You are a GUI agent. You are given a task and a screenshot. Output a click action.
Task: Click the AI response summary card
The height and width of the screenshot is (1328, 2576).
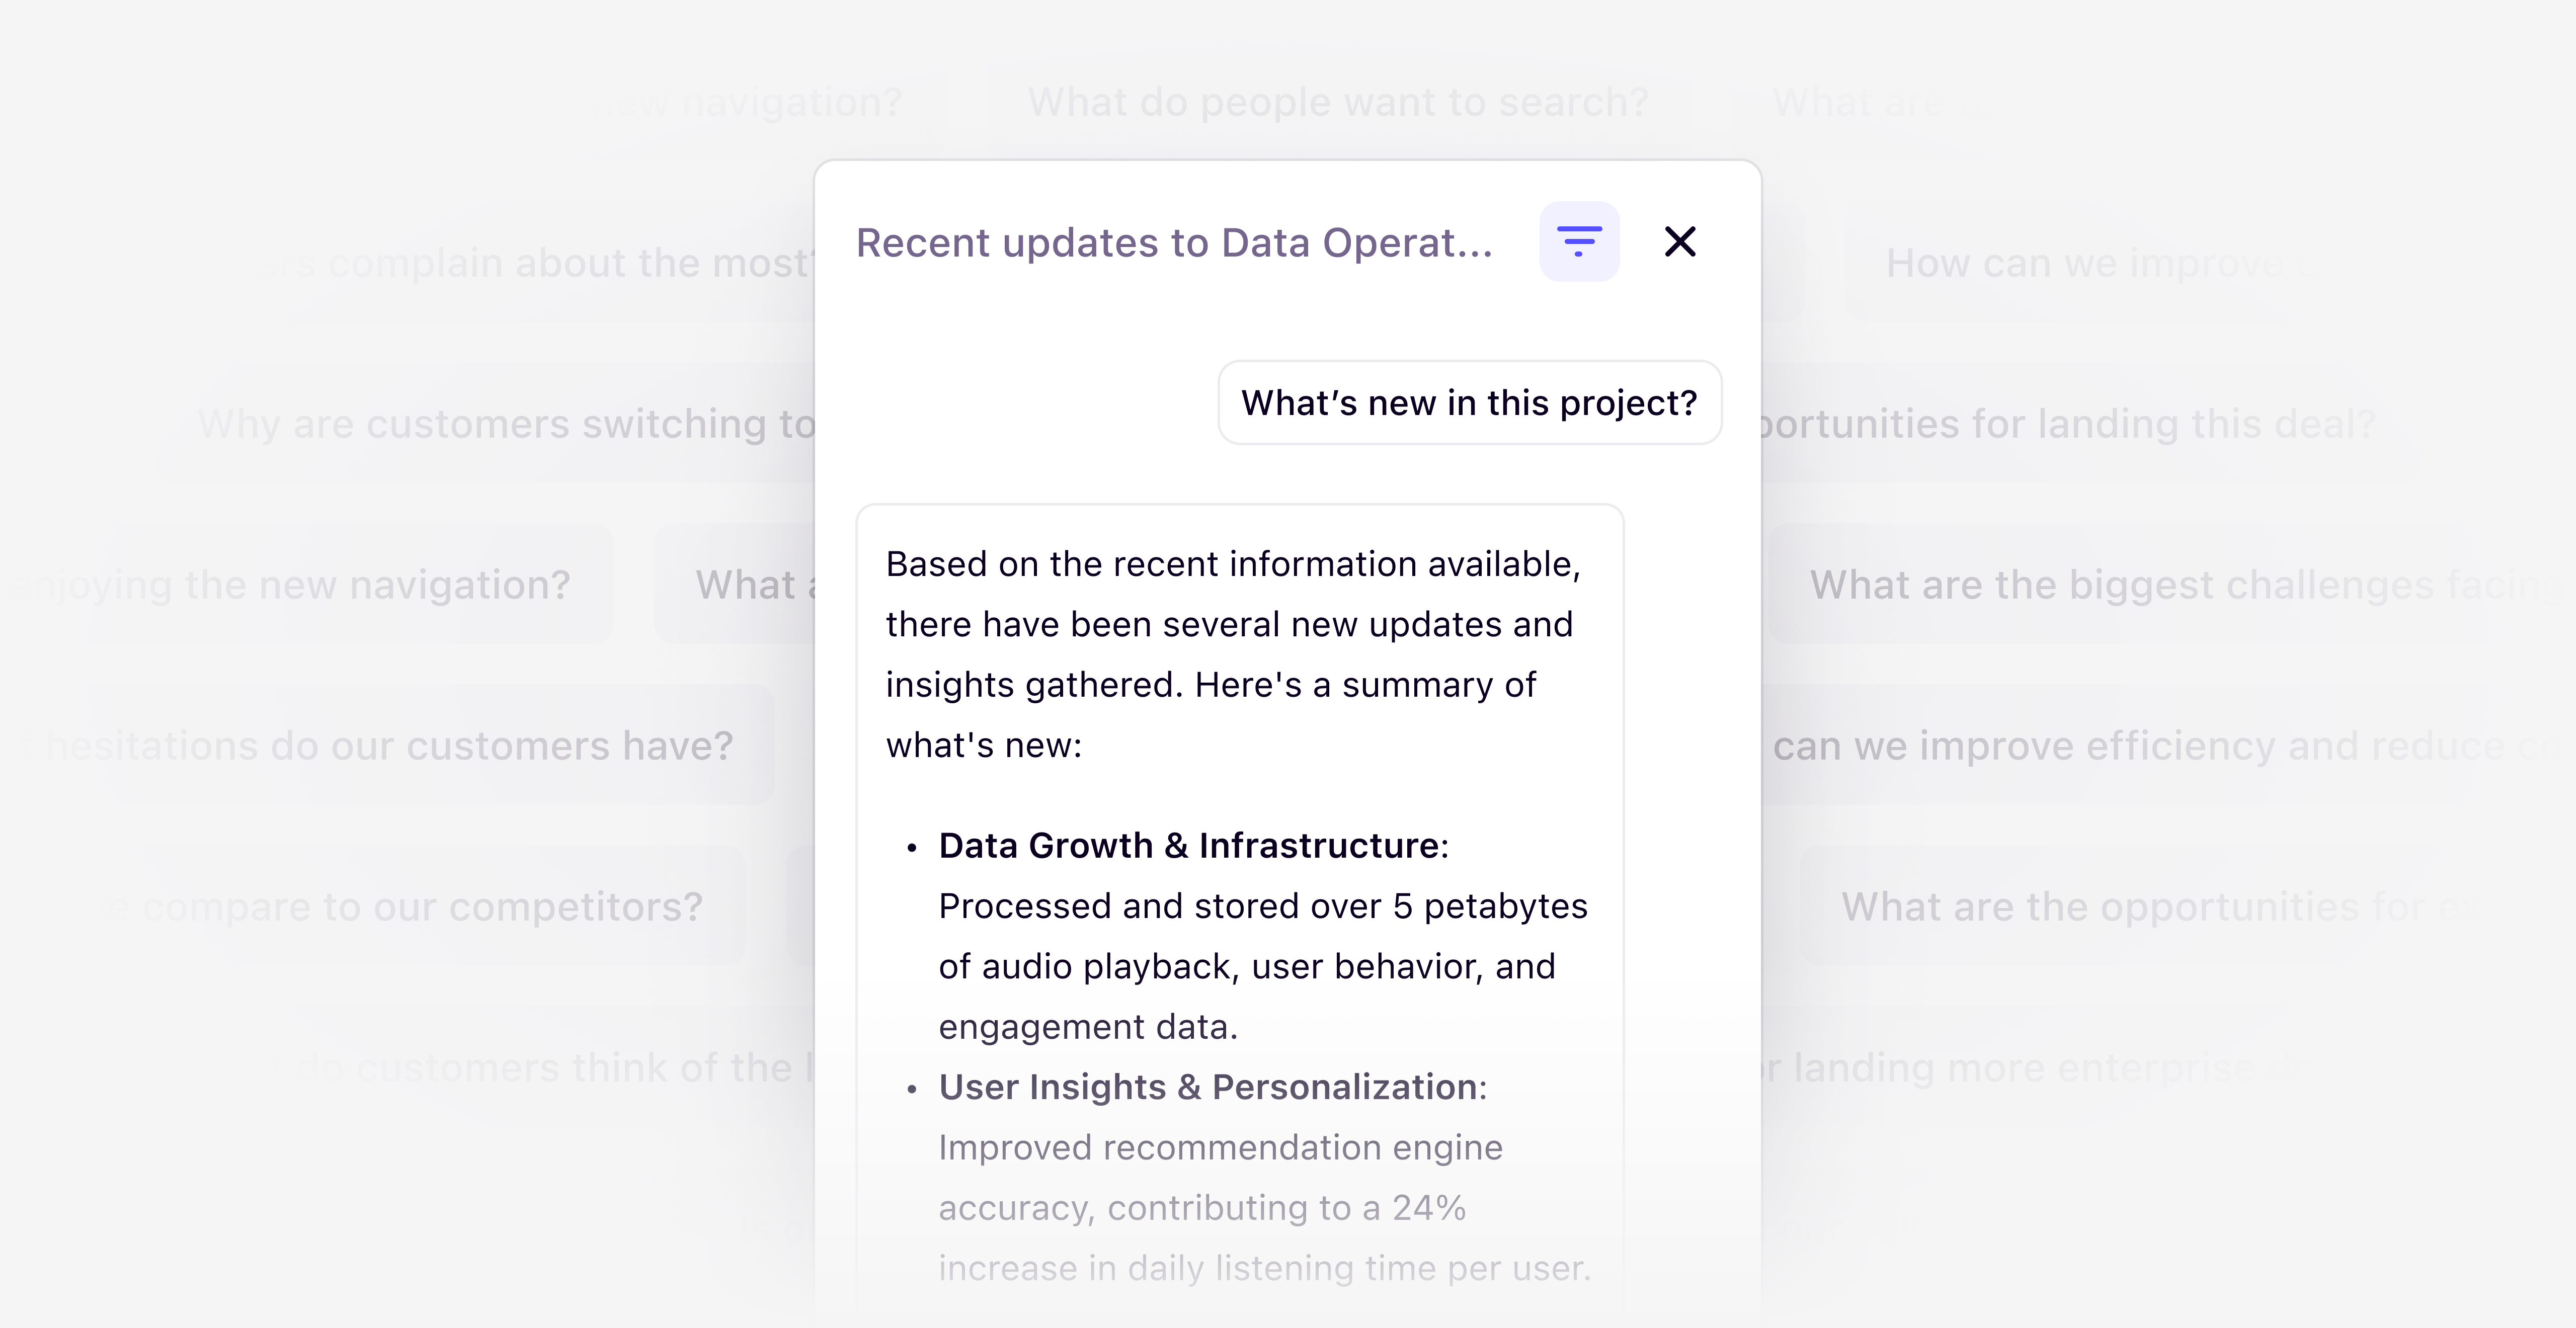1240,900
